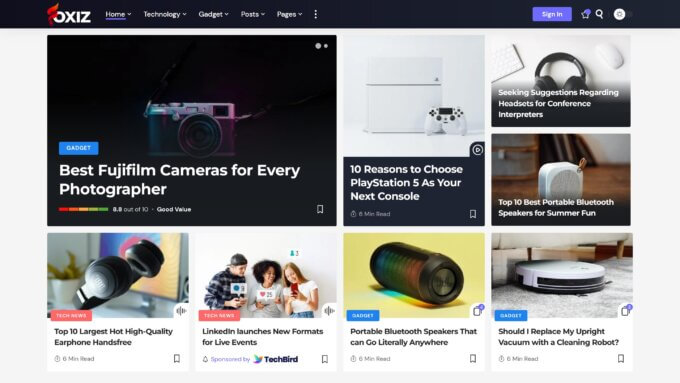Click the play icon on PlayStation post
Image resolution: width=680 pixels, height=383 pixels.
(477, 150)
